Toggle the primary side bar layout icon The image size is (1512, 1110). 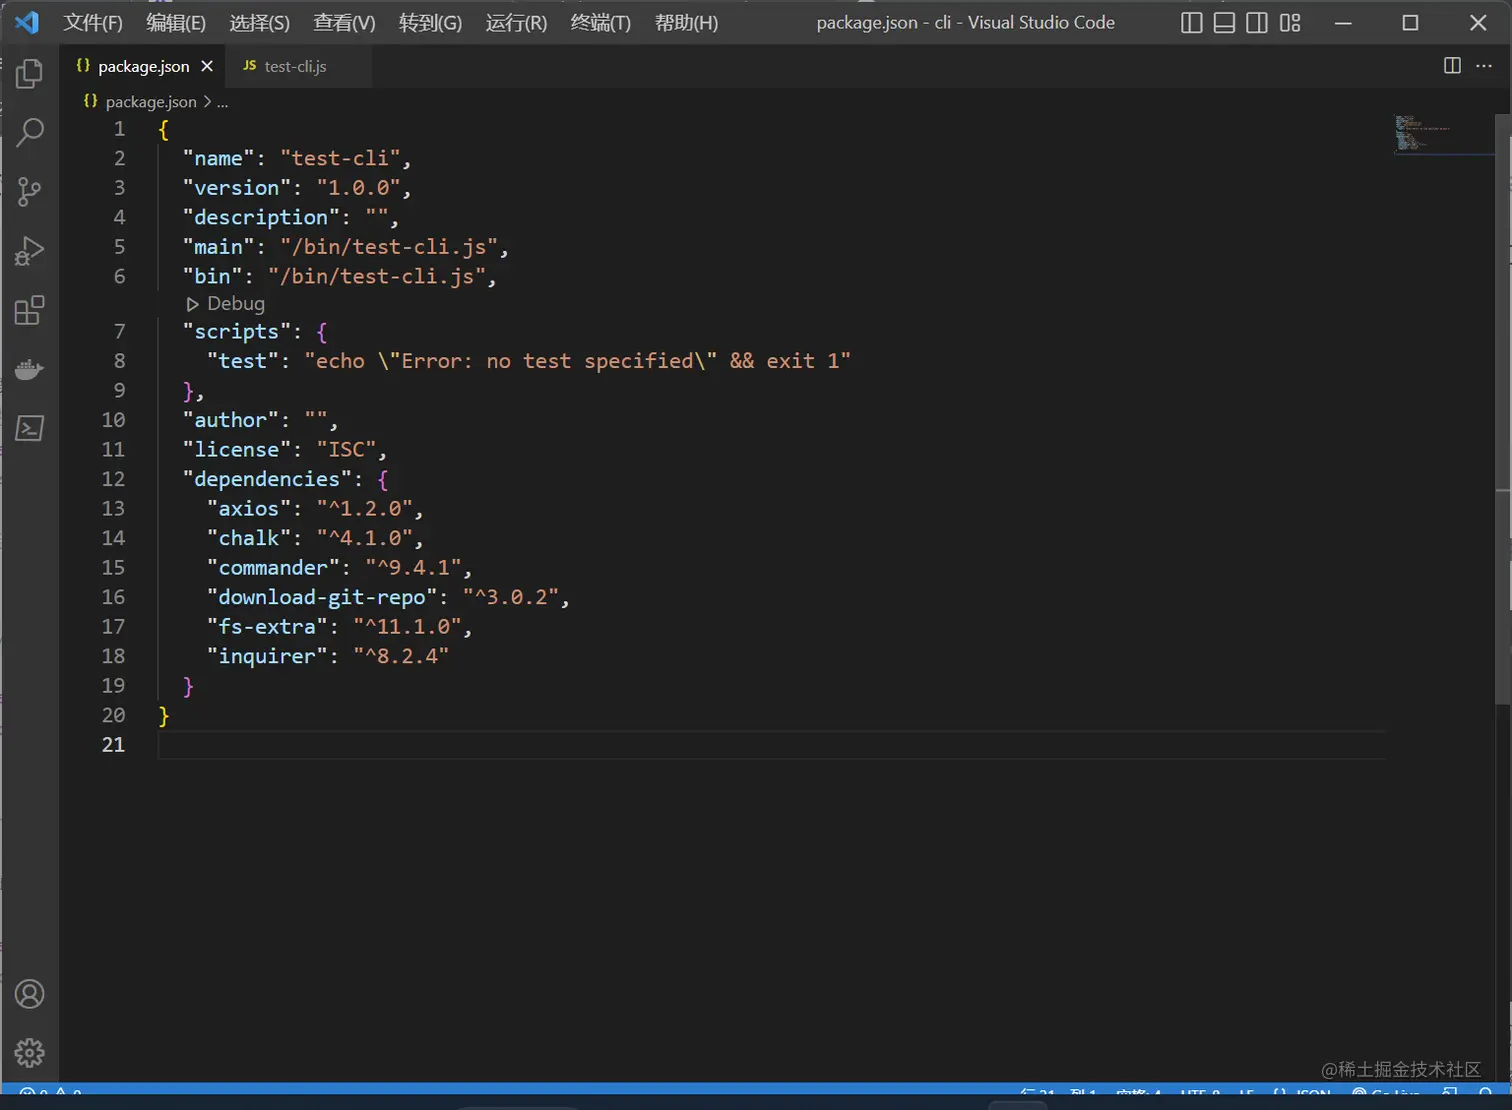pyautogui.click(x=1191, y=22)
